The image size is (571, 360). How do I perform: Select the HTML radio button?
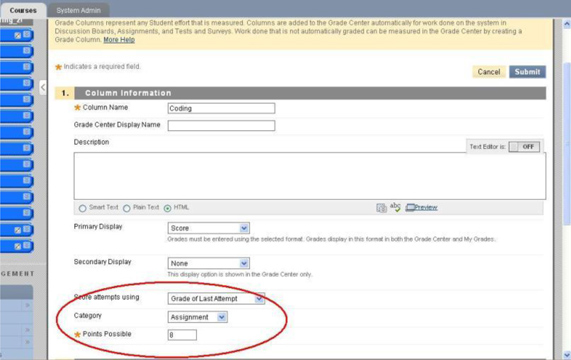click(x=168, y=208)
